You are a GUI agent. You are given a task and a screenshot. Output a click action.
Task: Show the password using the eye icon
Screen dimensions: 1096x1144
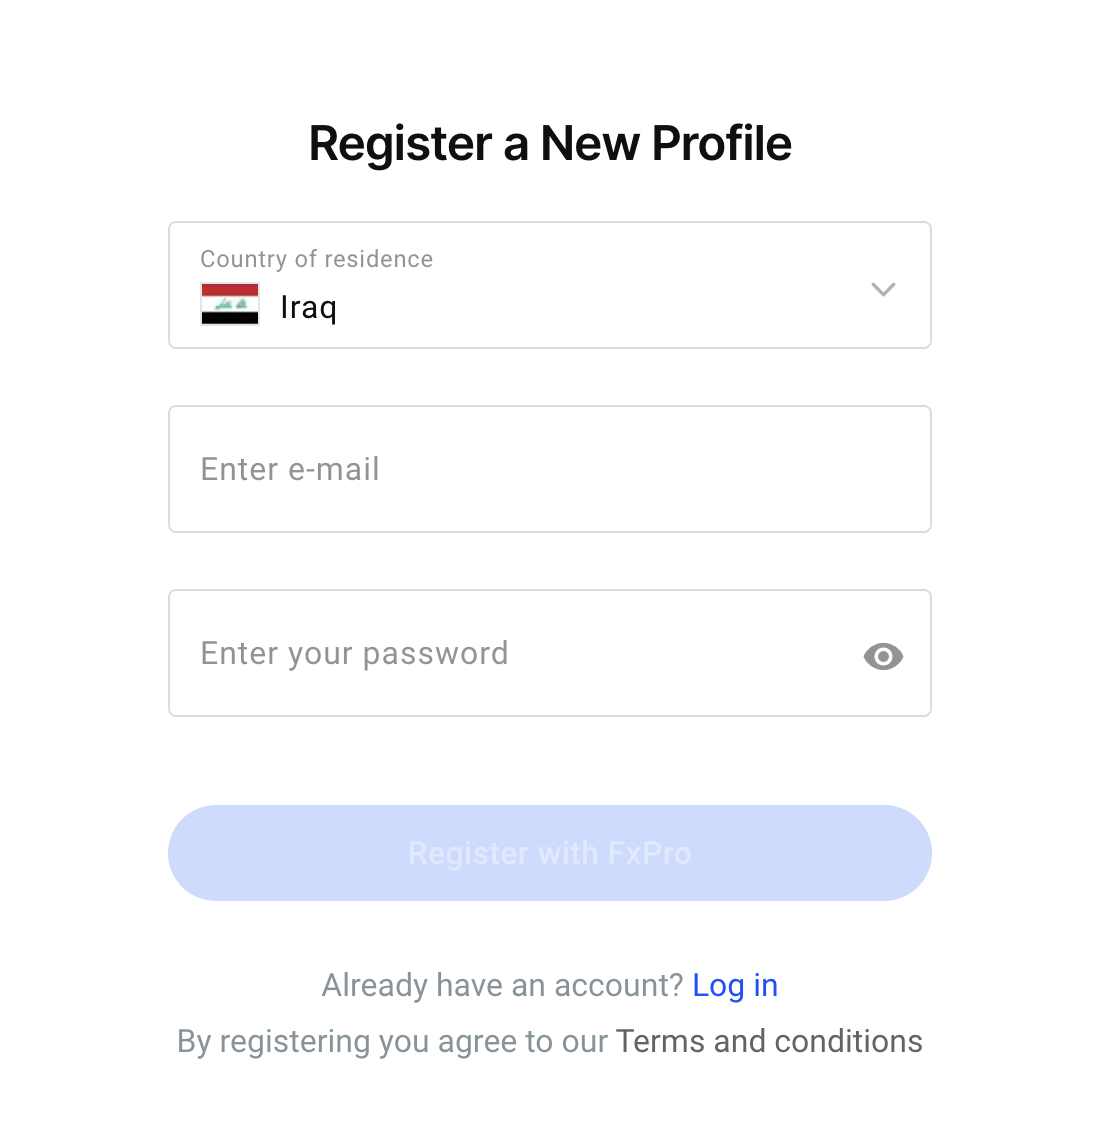click(883, 657)
